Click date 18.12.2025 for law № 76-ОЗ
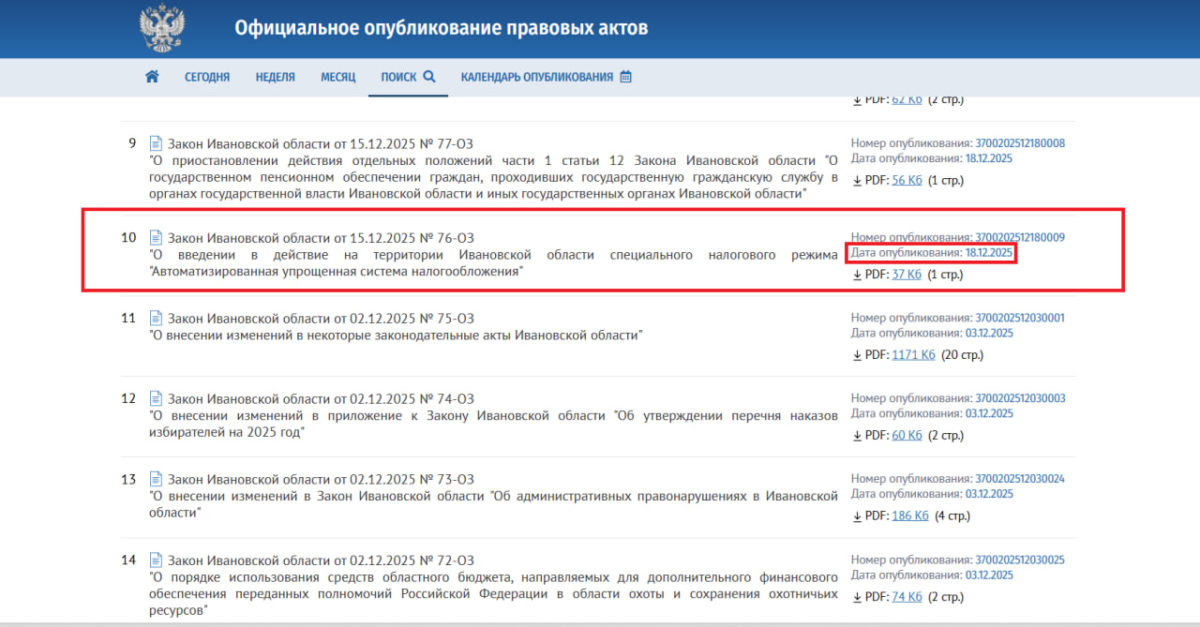This screenshot has width=1200, height=627. (x=990, y=253)
